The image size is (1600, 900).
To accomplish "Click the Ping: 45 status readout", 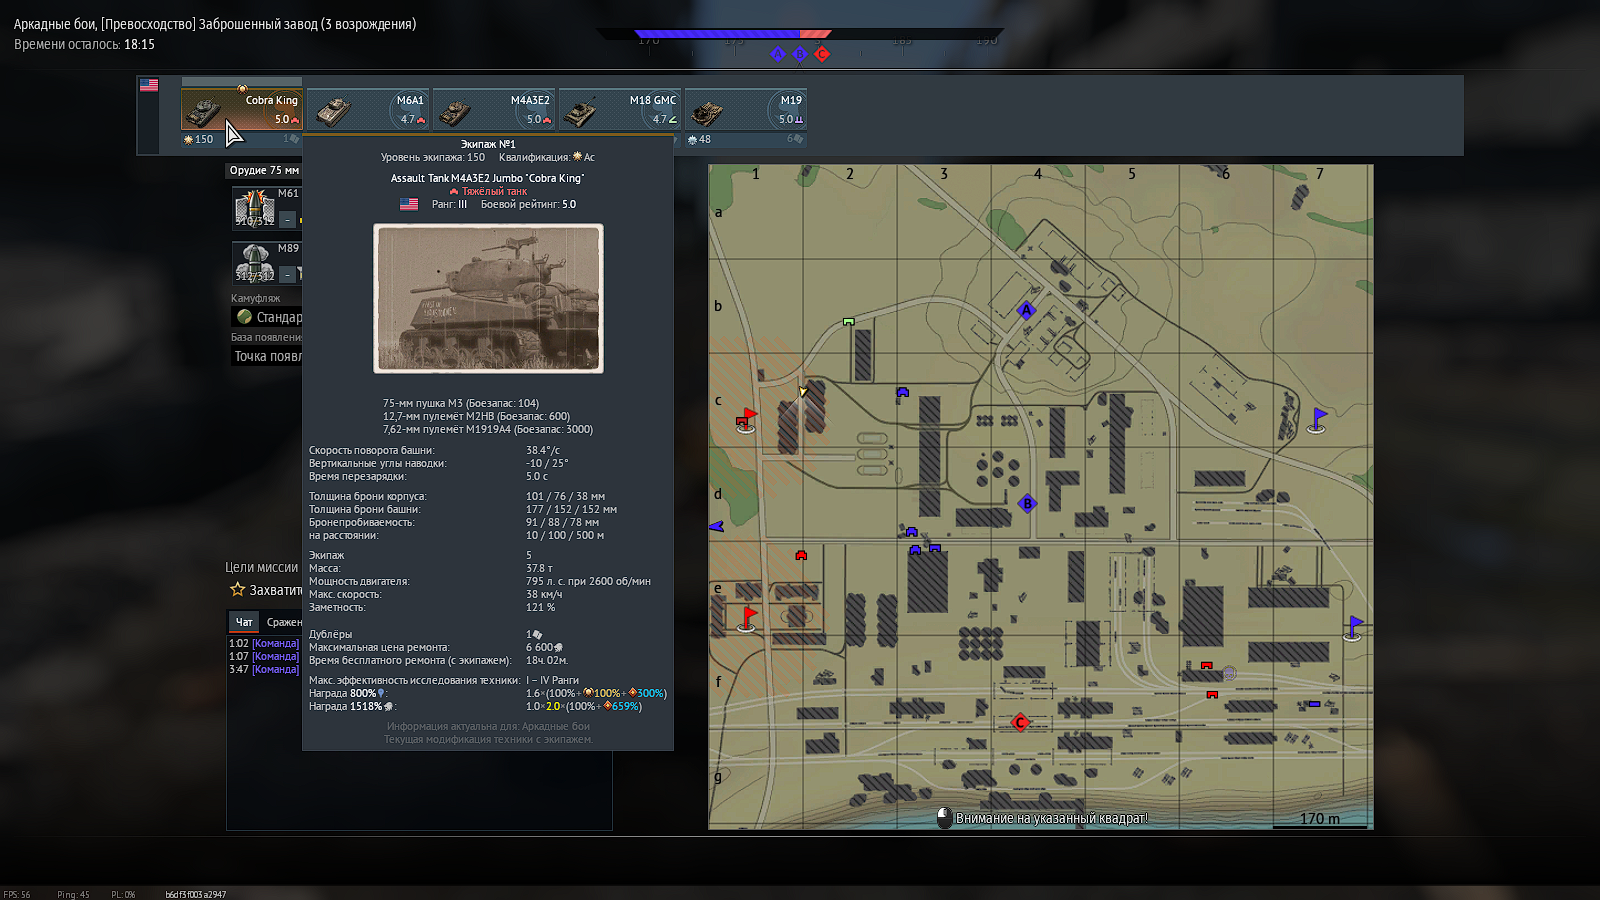I will (73, 894).
